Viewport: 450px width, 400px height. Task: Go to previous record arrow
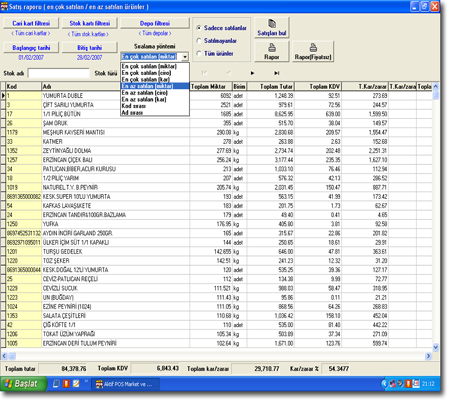(228, 73)
